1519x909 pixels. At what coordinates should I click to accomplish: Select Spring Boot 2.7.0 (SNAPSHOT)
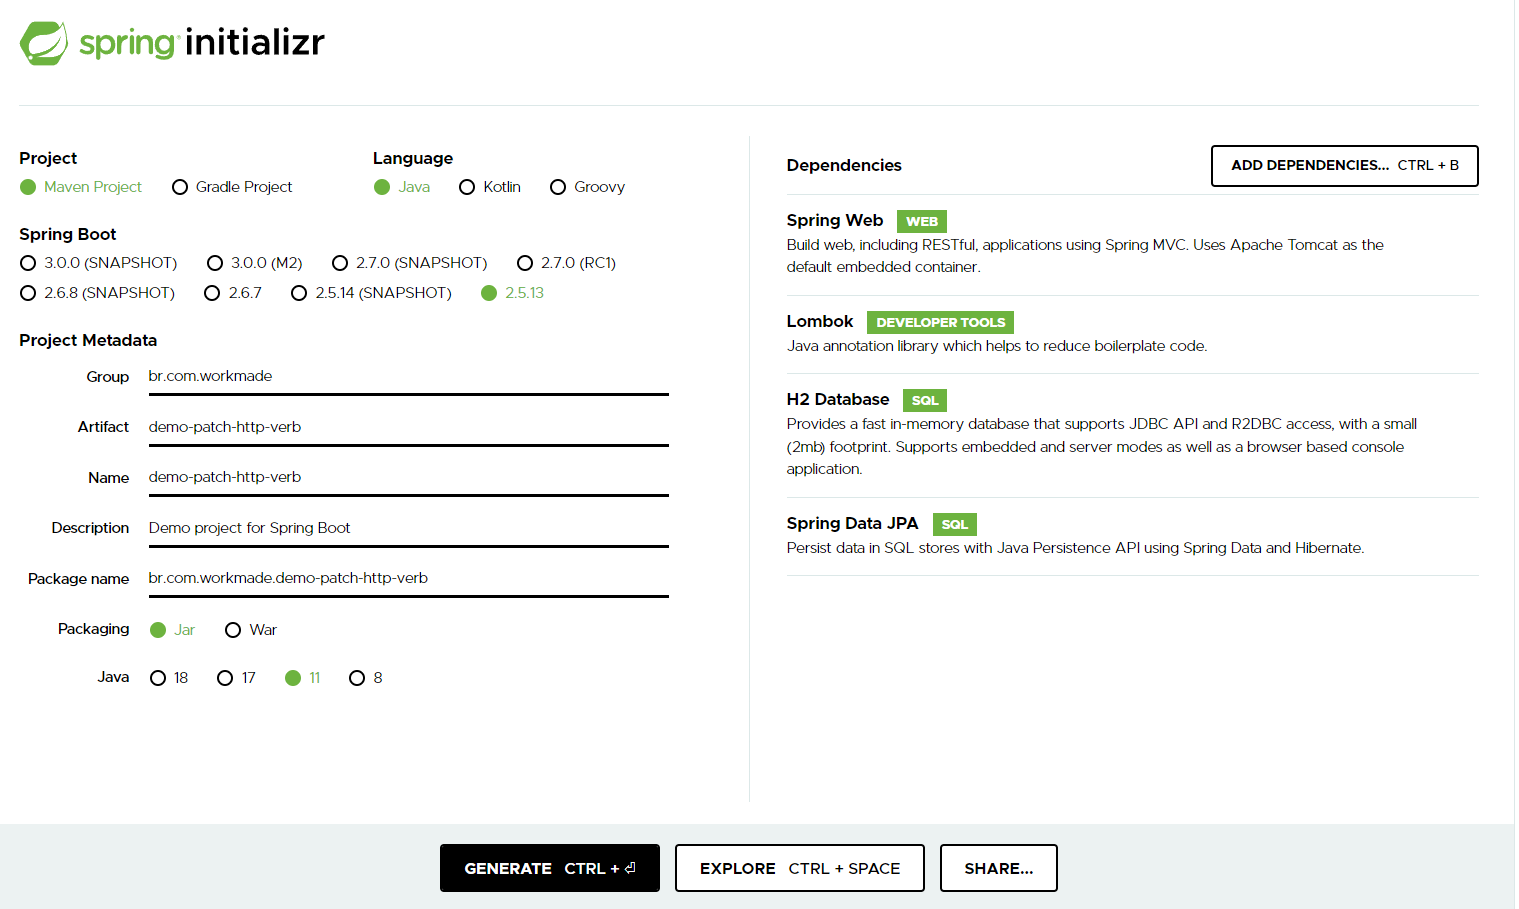point(410,263)
